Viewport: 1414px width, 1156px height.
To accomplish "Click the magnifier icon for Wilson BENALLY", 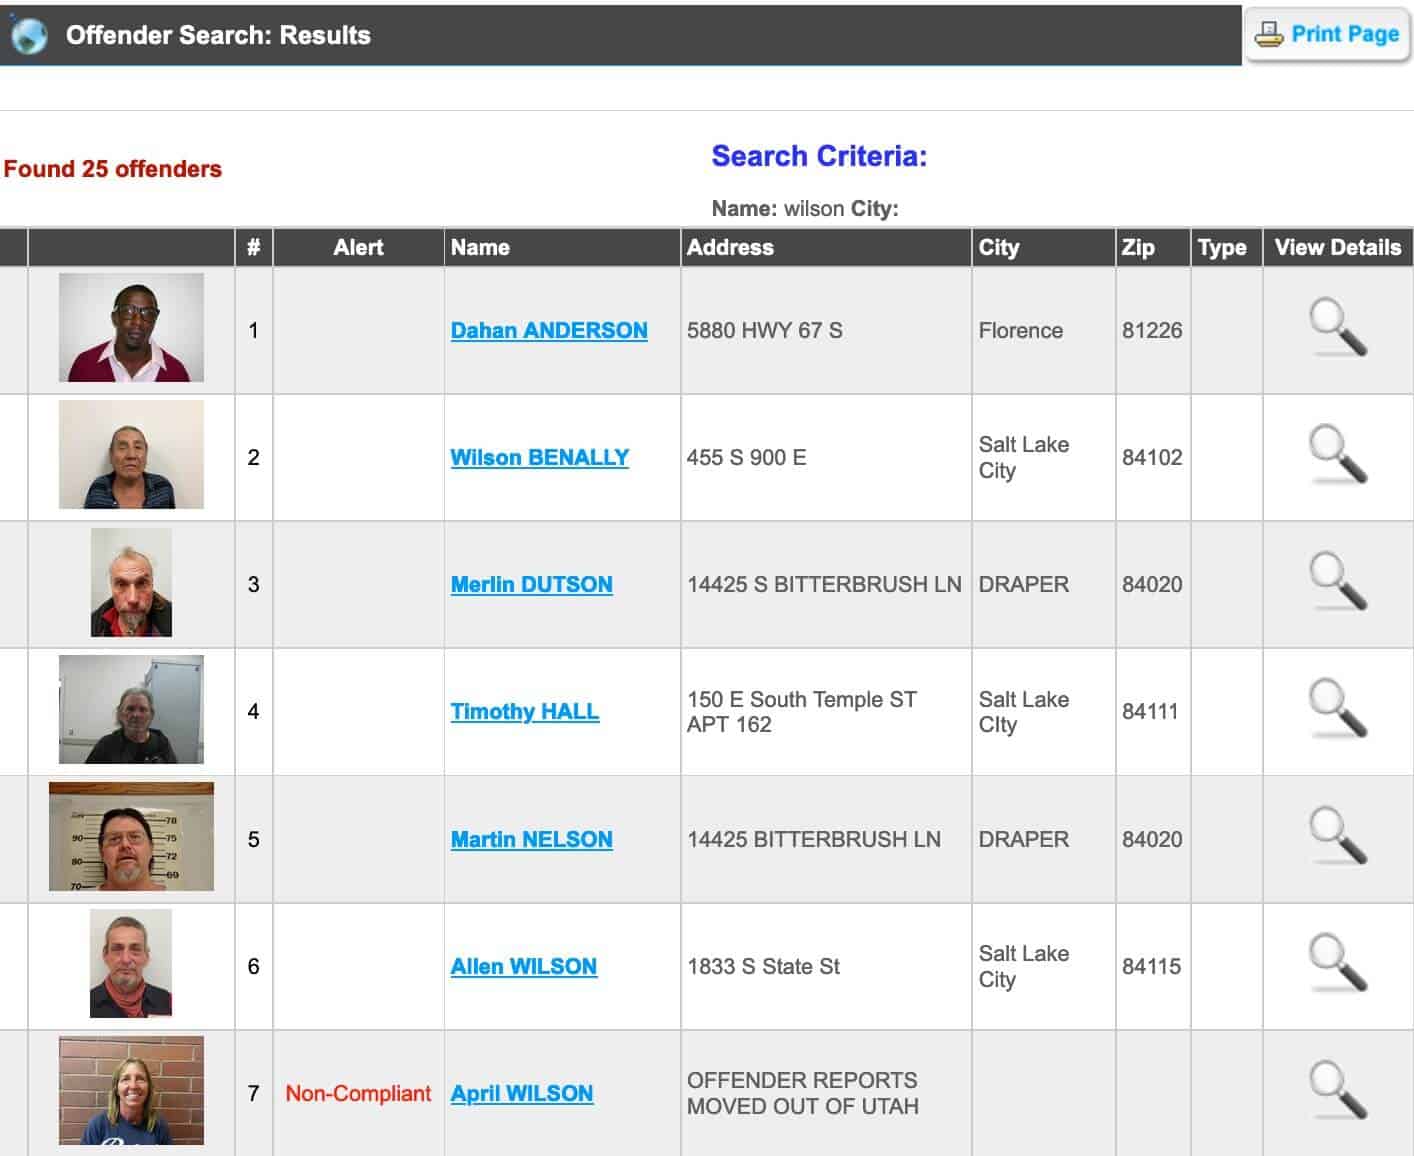I will point(1337,455).
